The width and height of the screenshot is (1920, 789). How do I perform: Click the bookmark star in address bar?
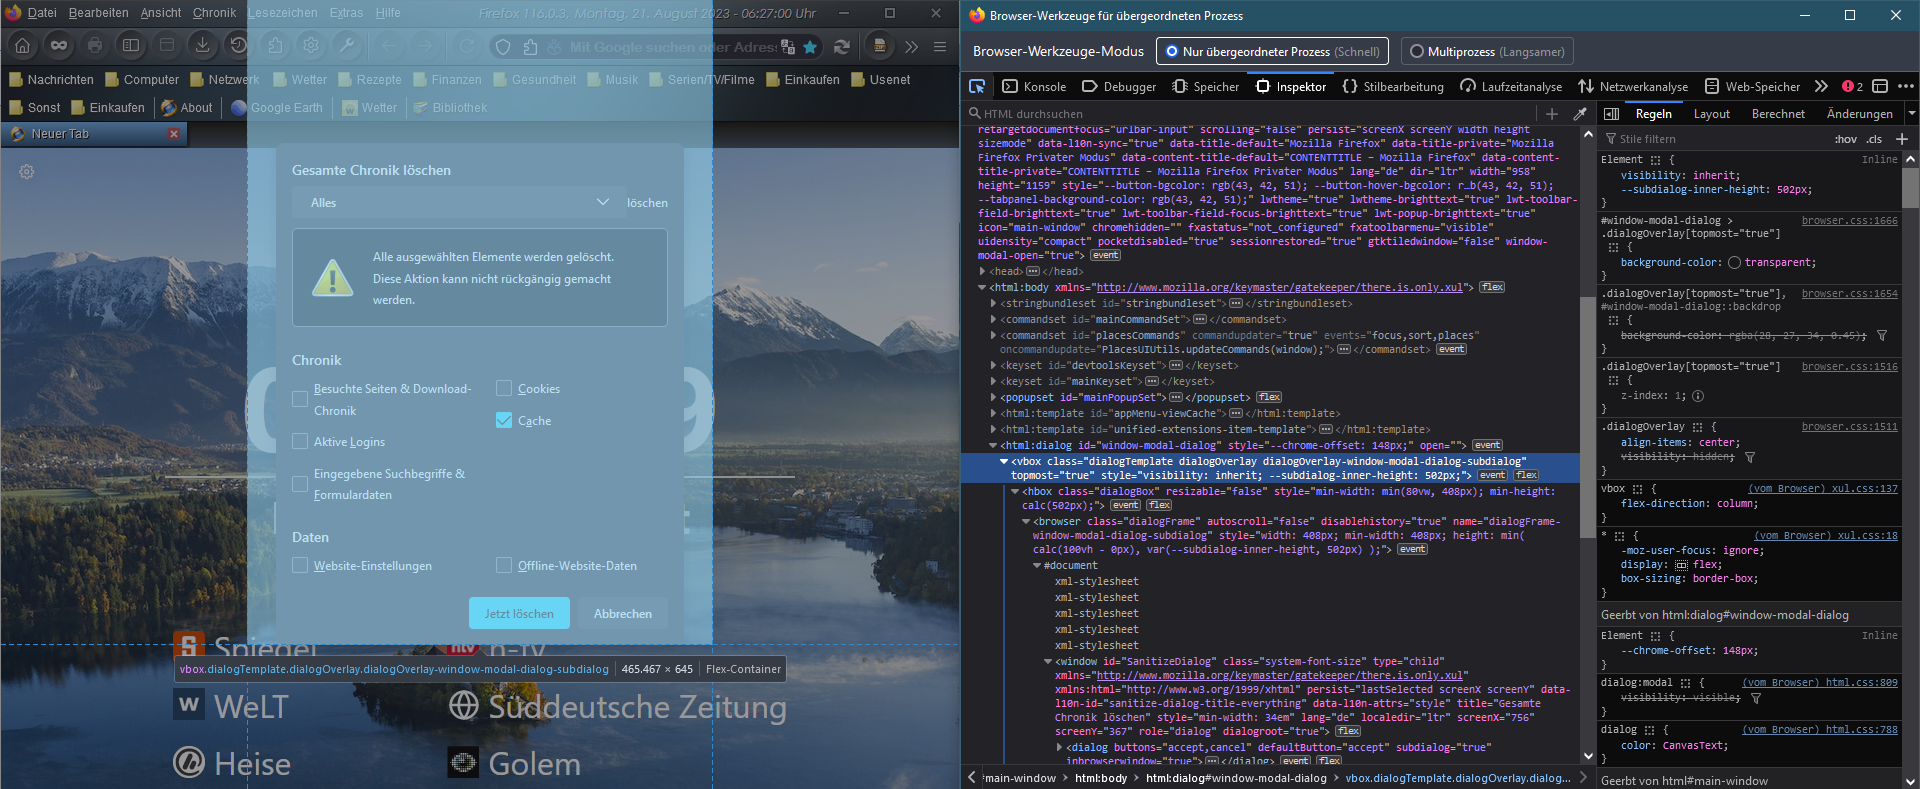[x=810, y=46]
